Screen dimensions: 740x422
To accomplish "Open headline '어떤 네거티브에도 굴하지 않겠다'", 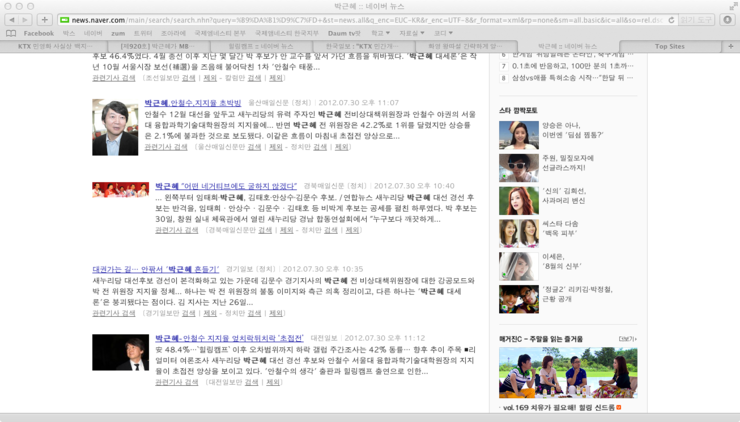I will [226, 186].
